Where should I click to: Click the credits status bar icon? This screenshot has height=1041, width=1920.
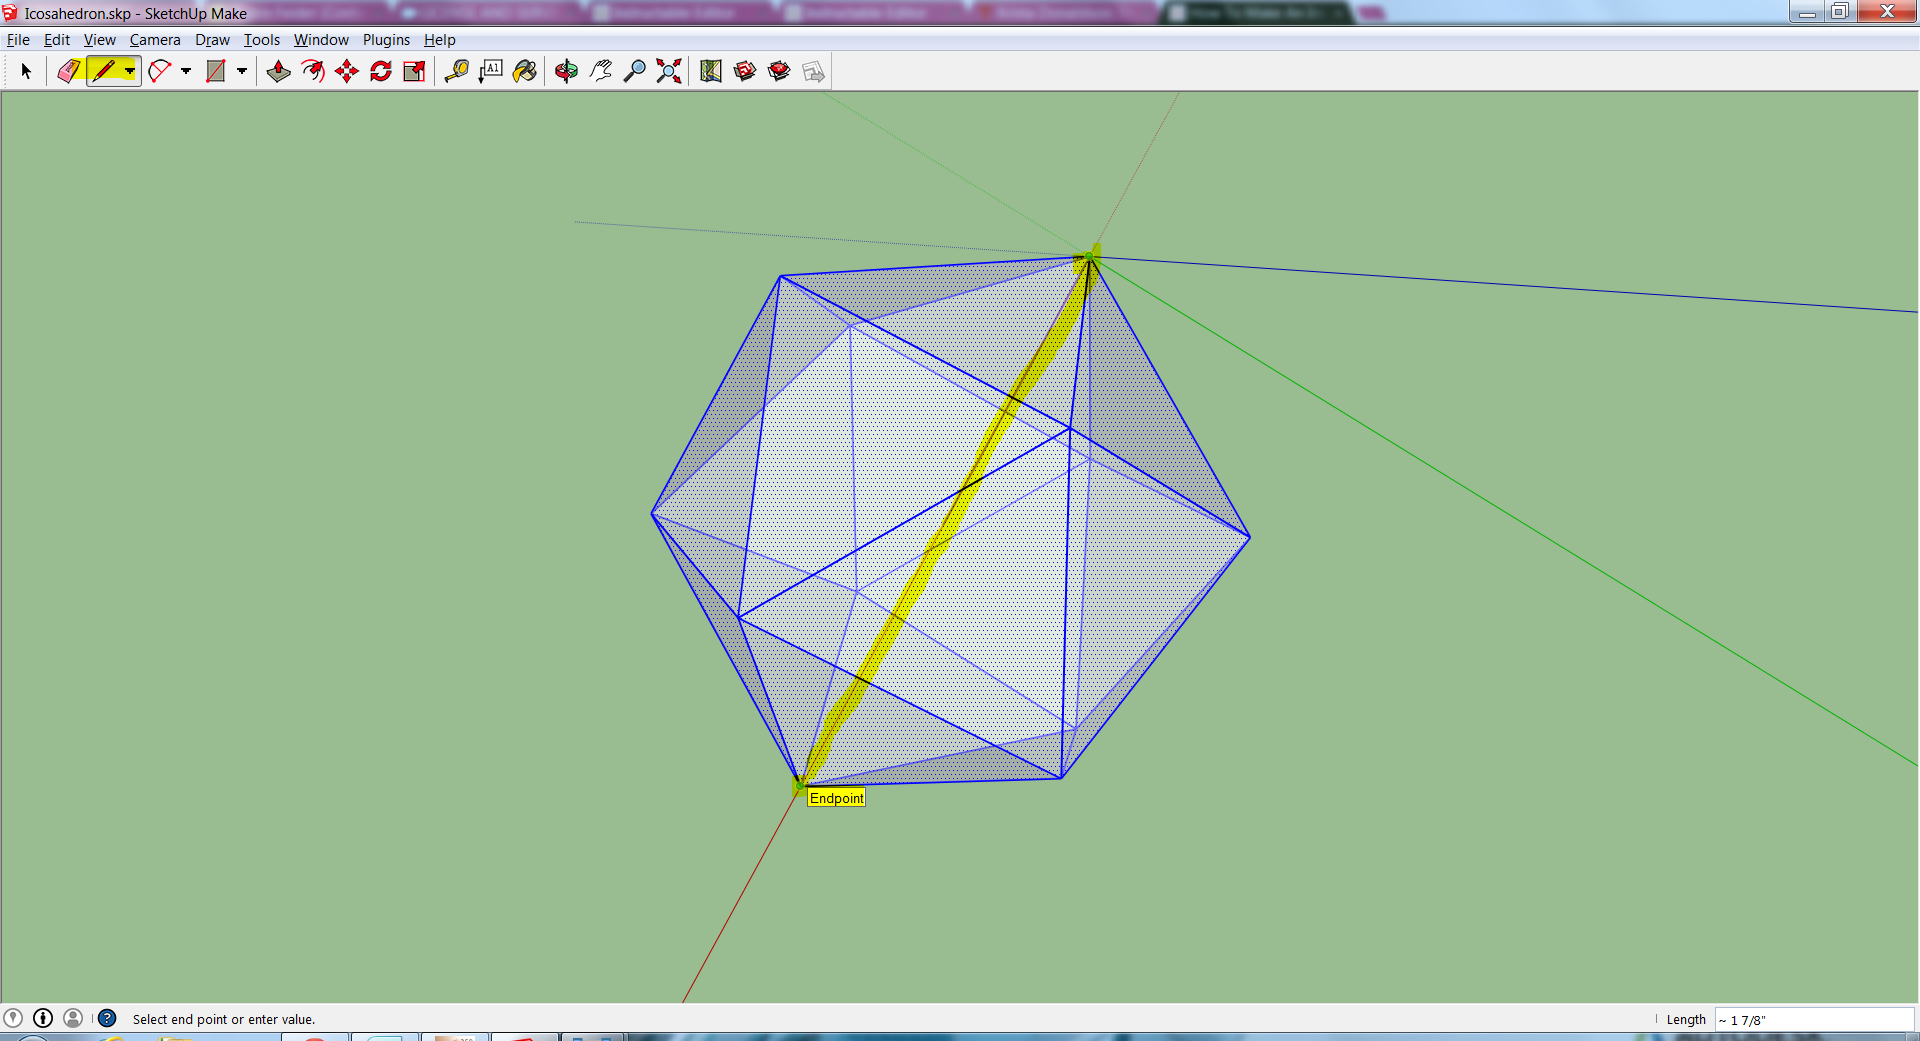point(43,1018)
